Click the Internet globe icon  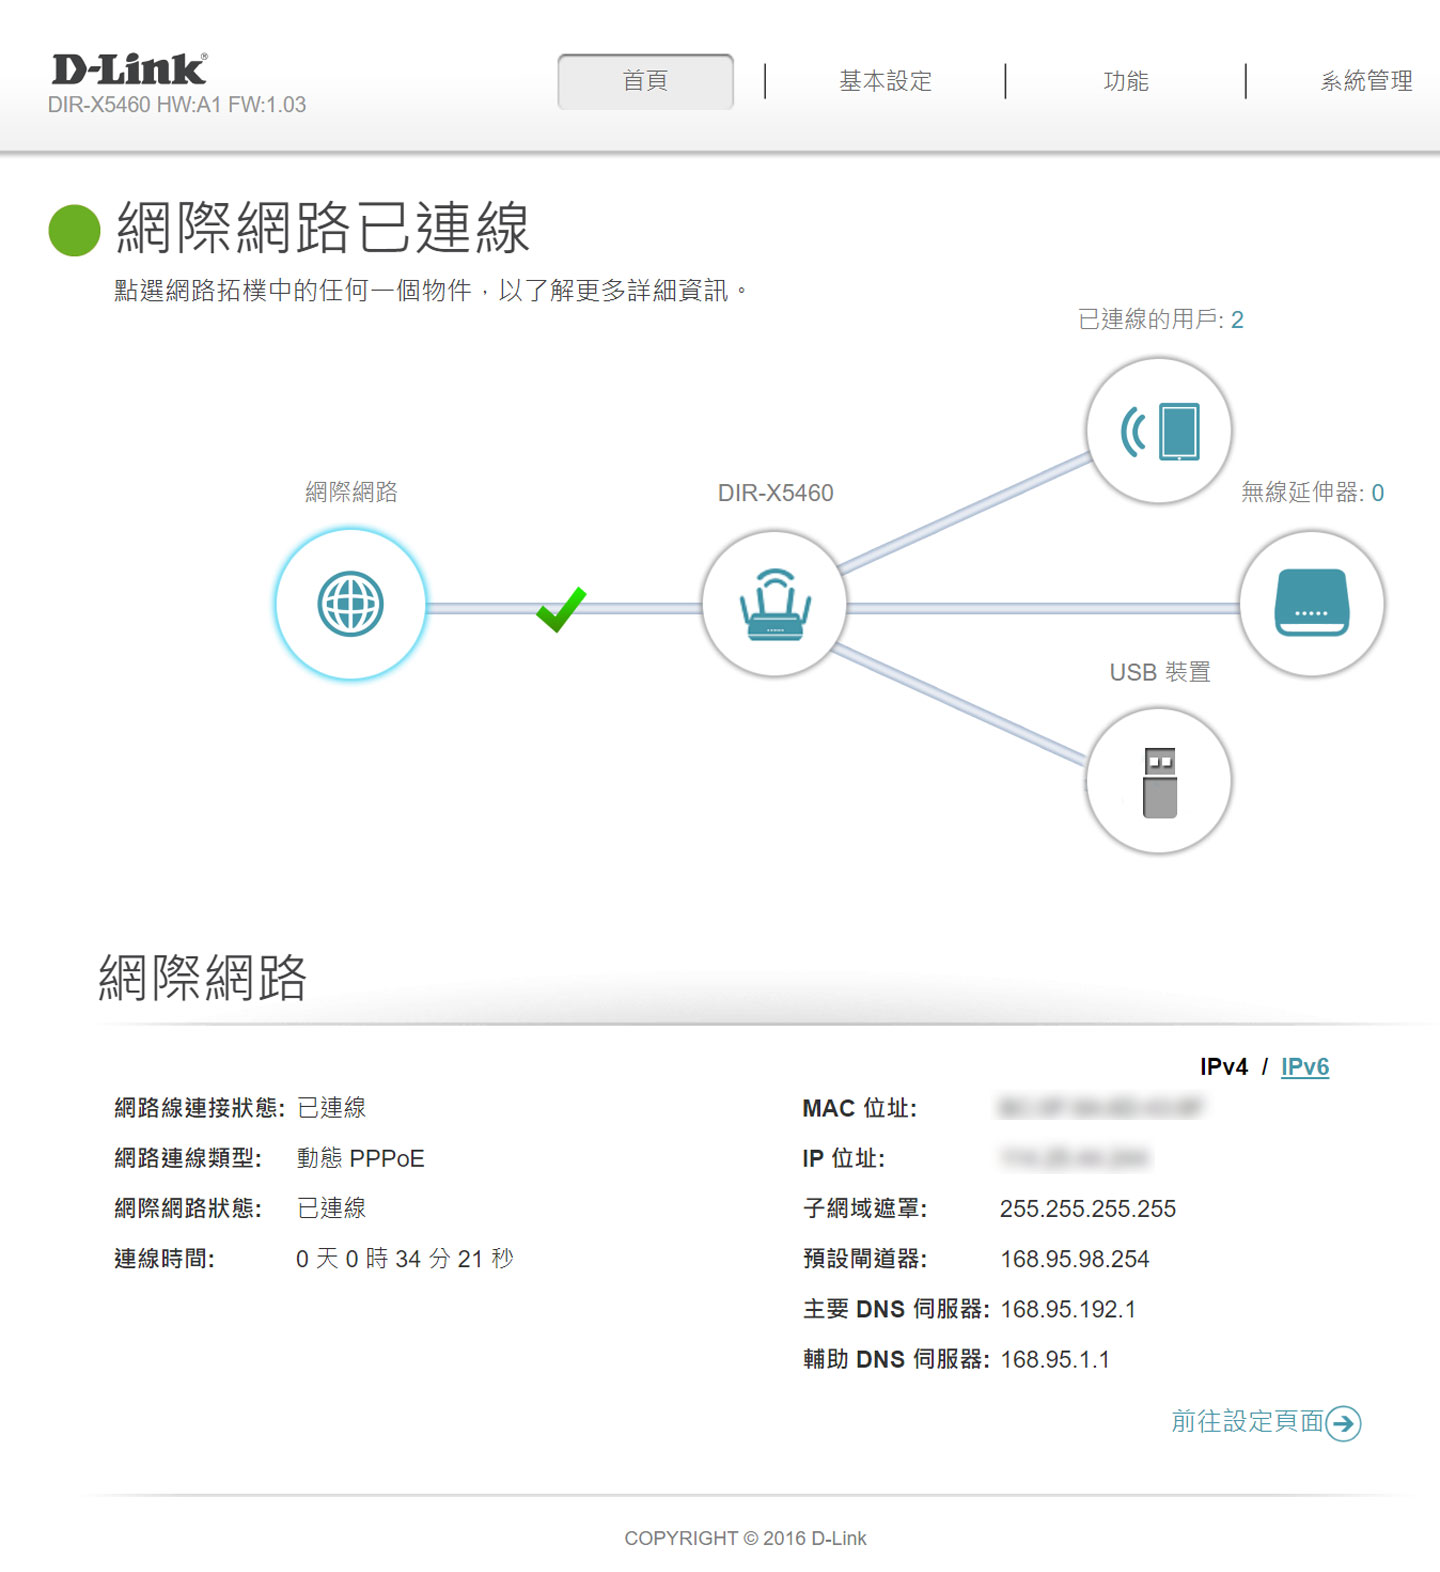350,604
